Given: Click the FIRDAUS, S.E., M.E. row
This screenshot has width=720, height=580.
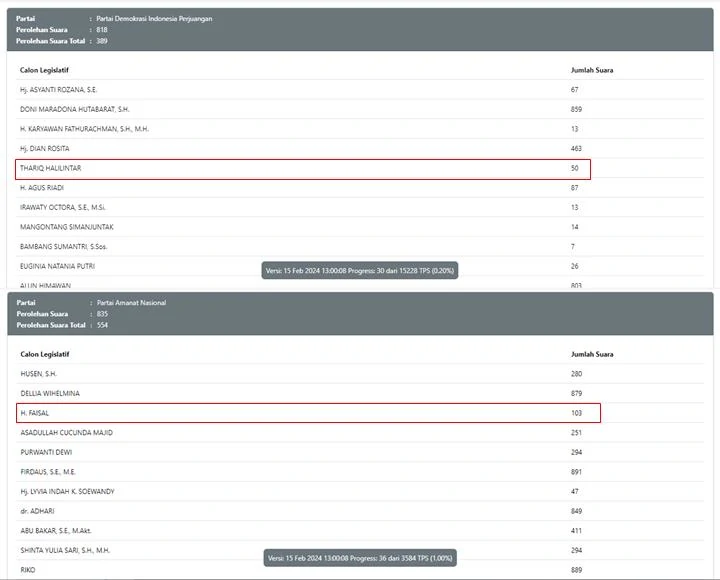Looking at the screenshot, I should click(360, 472).
